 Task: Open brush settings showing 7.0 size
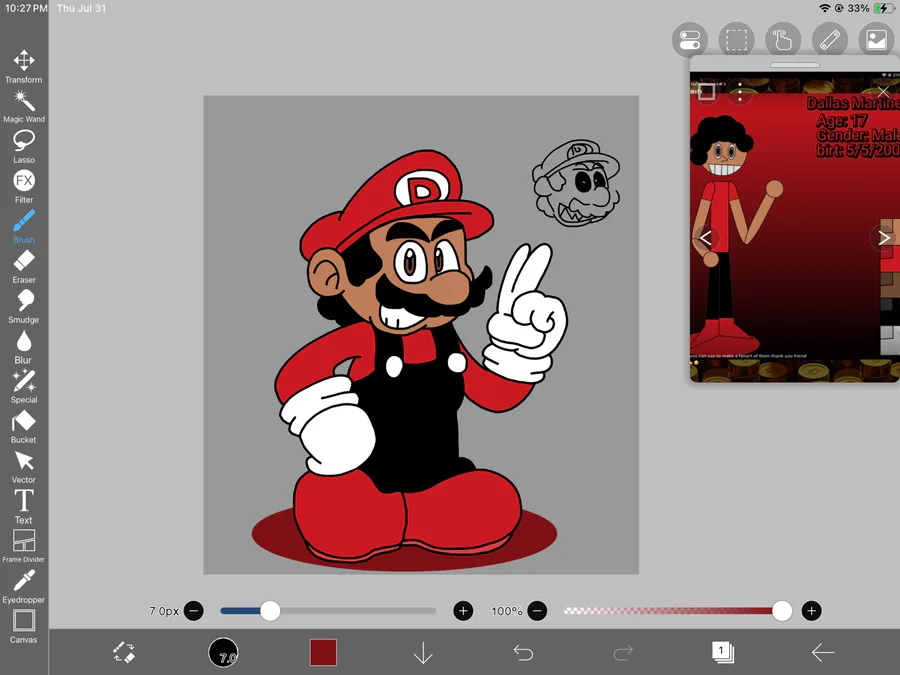[223, 653]
